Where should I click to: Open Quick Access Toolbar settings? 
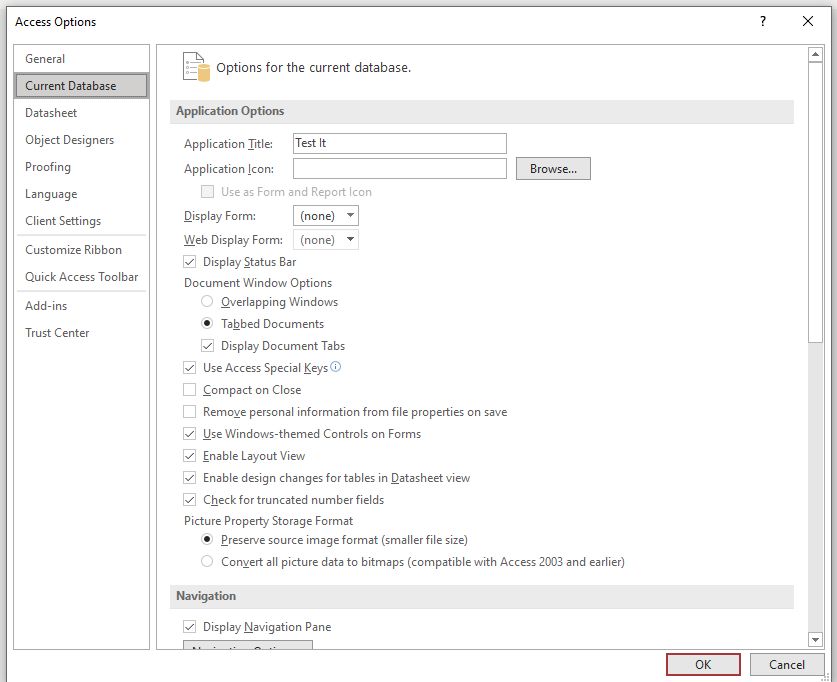click(x=81, y=276)
